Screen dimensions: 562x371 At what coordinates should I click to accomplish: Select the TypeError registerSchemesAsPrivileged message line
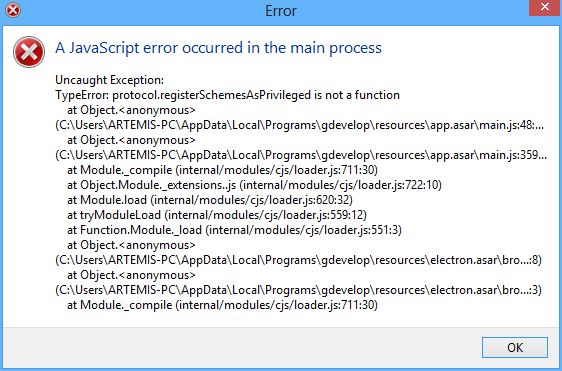(x=227, y=95)
